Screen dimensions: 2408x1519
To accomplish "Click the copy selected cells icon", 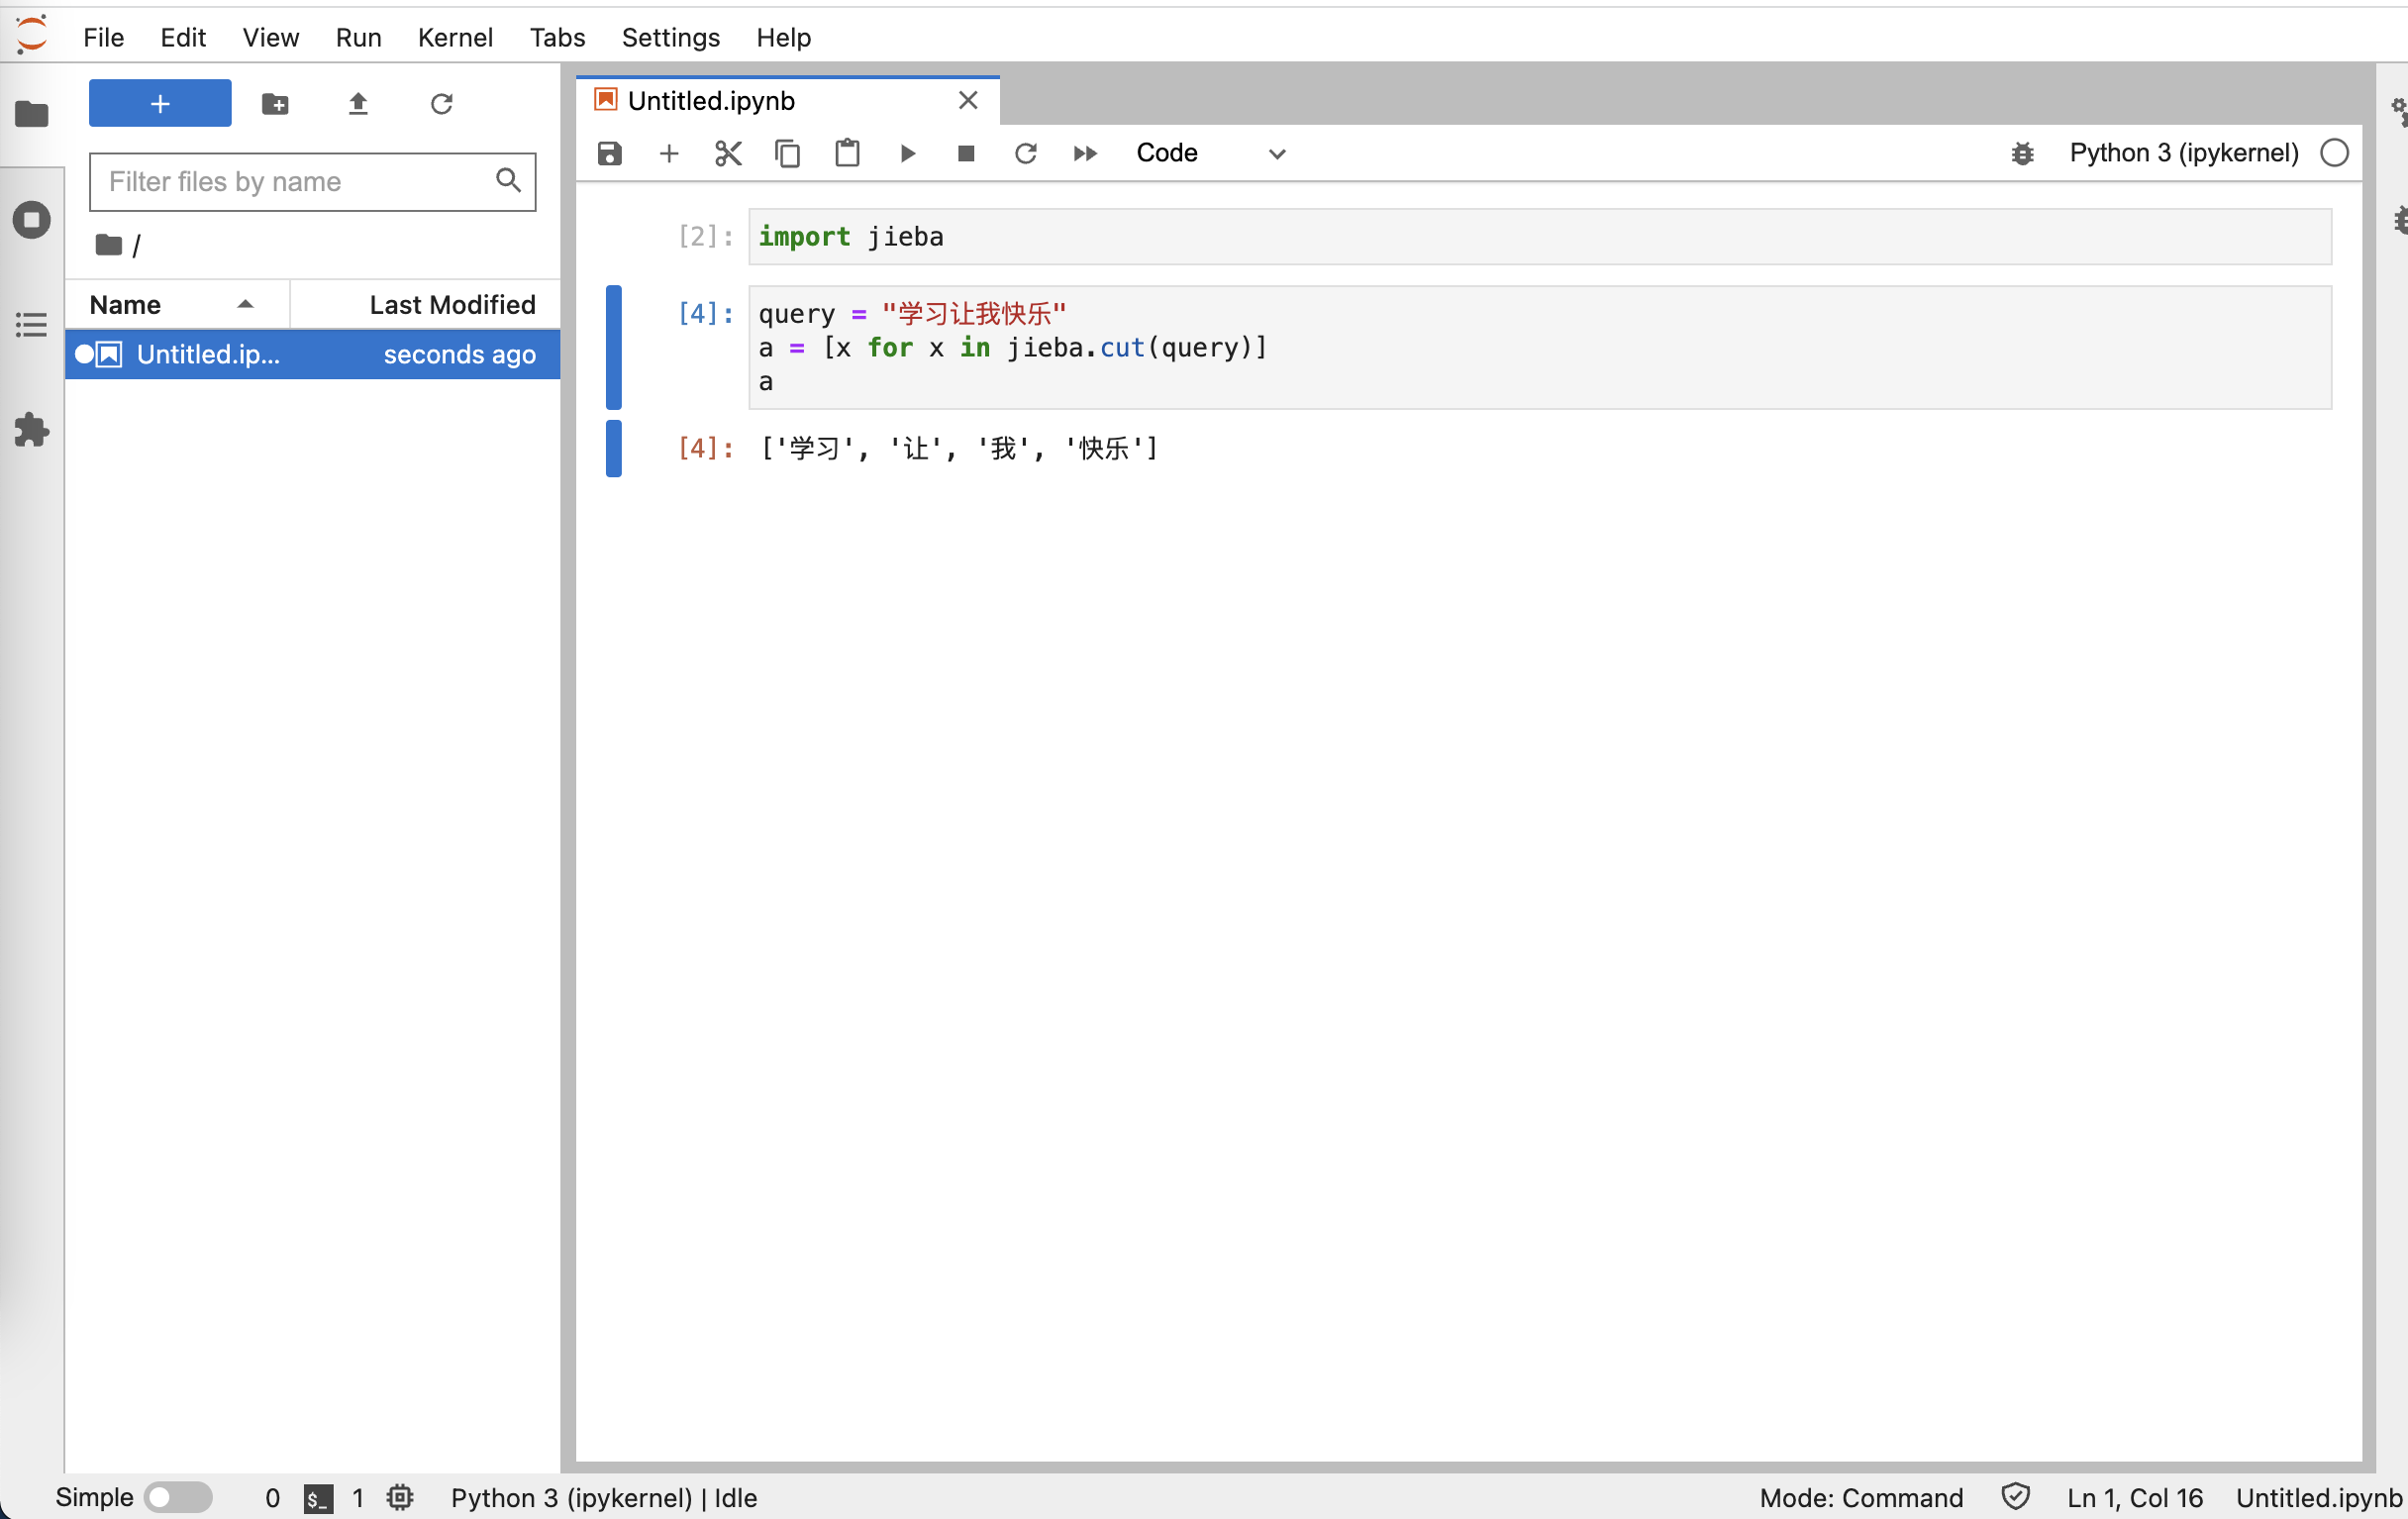I will pos(787,152).
